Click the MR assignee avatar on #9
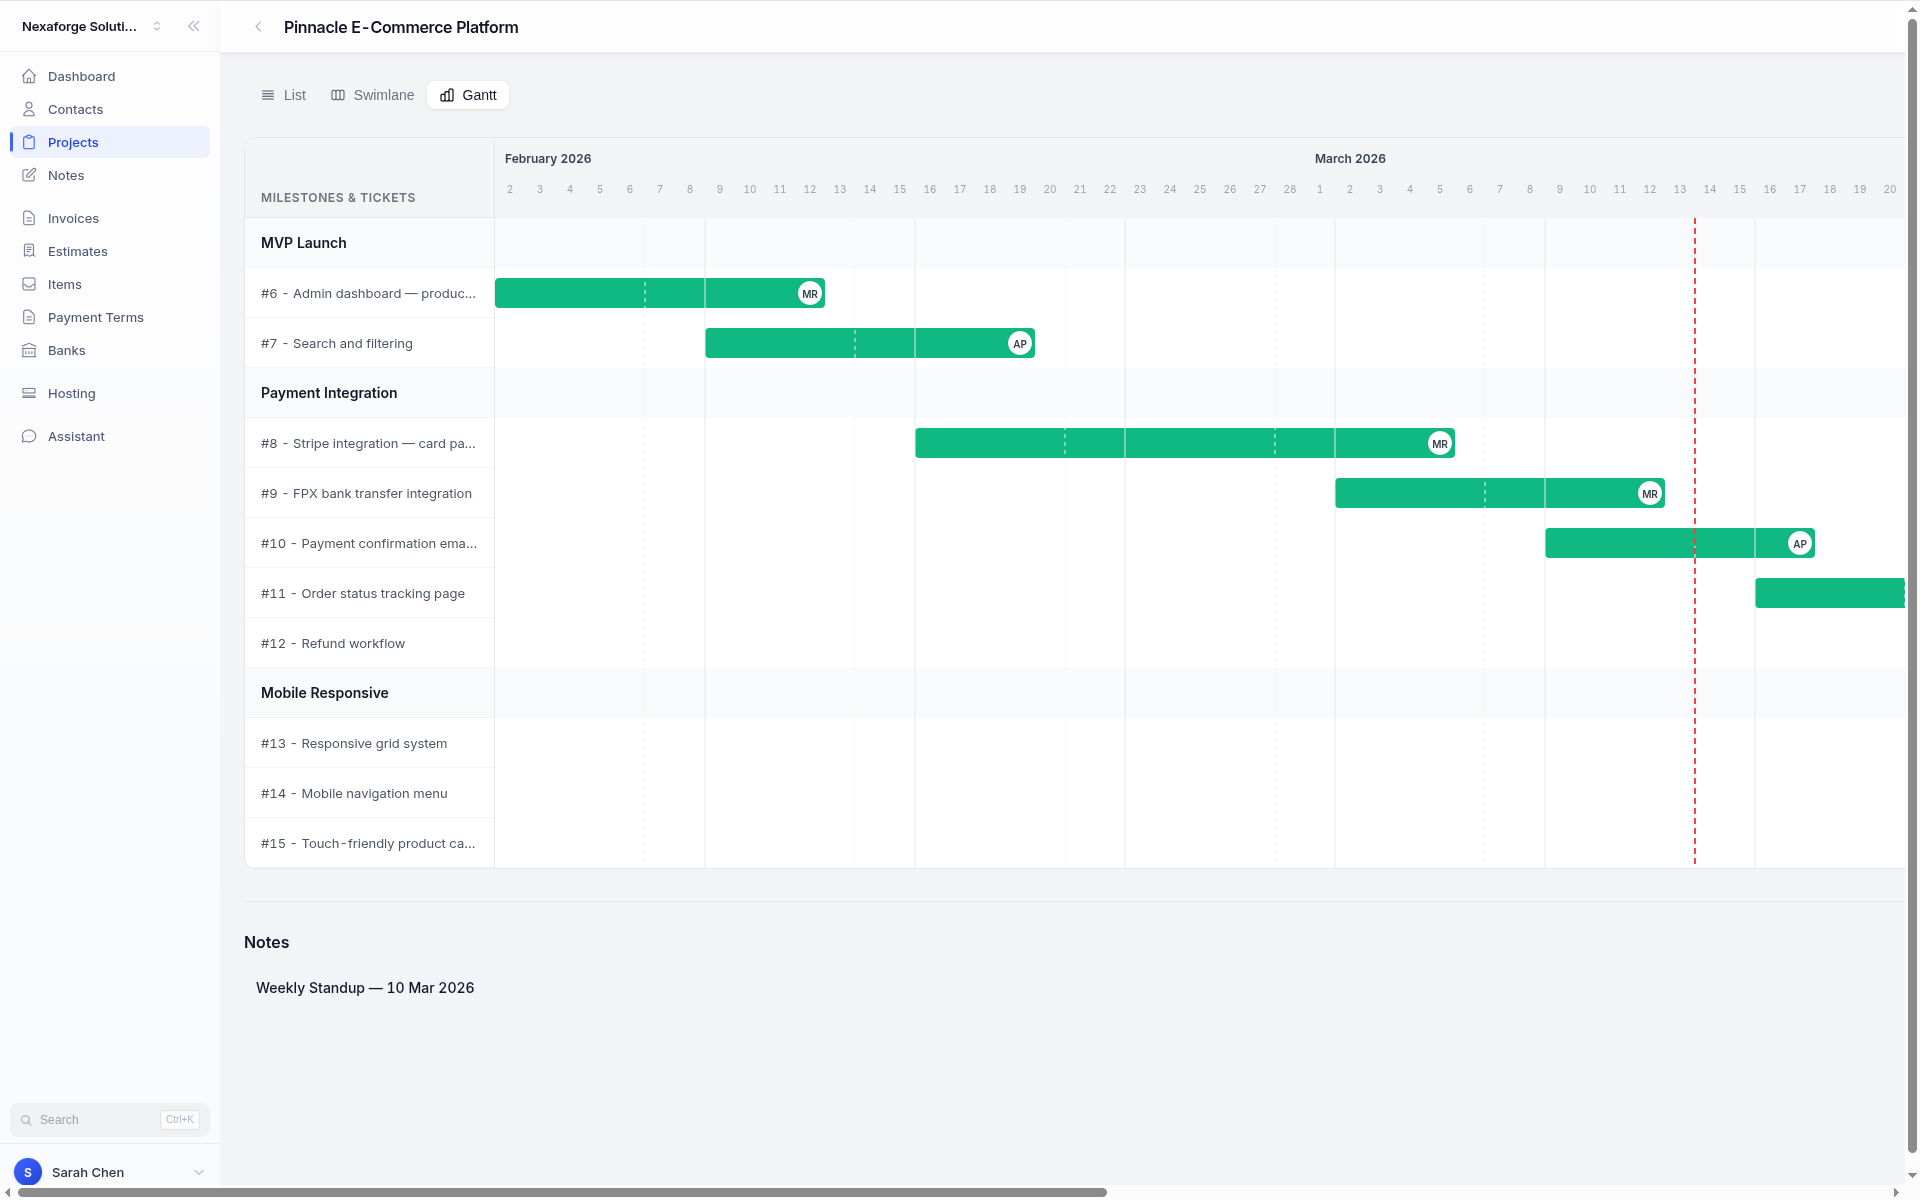Image resolution: width=1920 pixels, height=1200 pixels. (x=1650, y=493)
